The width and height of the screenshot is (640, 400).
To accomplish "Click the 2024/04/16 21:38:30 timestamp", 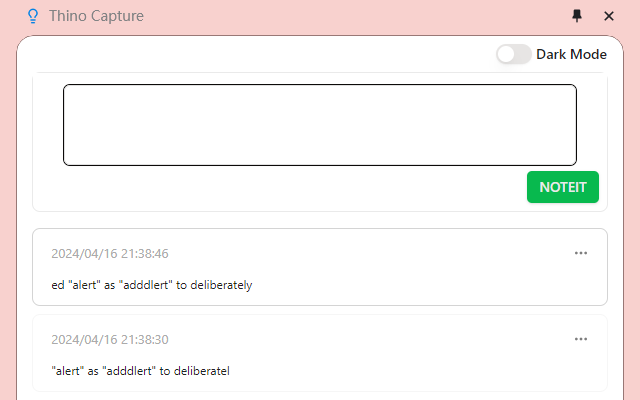I will pyautogui.click(x=110, y=340).
